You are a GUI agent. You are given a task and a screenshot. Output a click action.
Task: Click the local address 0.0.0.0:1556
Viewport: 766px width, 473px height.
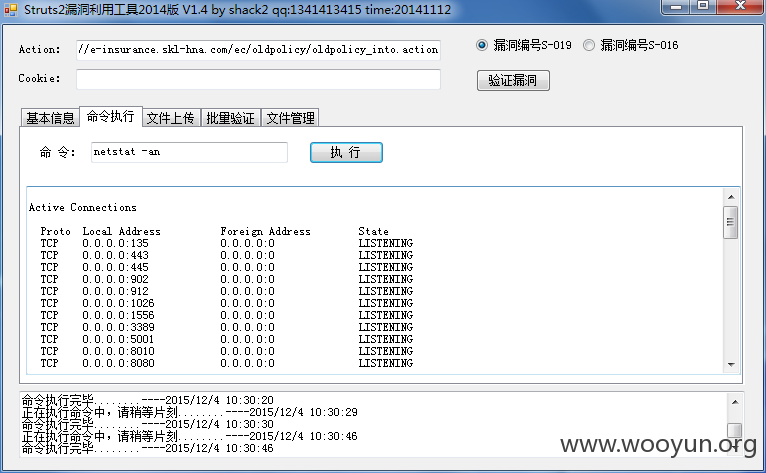tap(118, 315)
